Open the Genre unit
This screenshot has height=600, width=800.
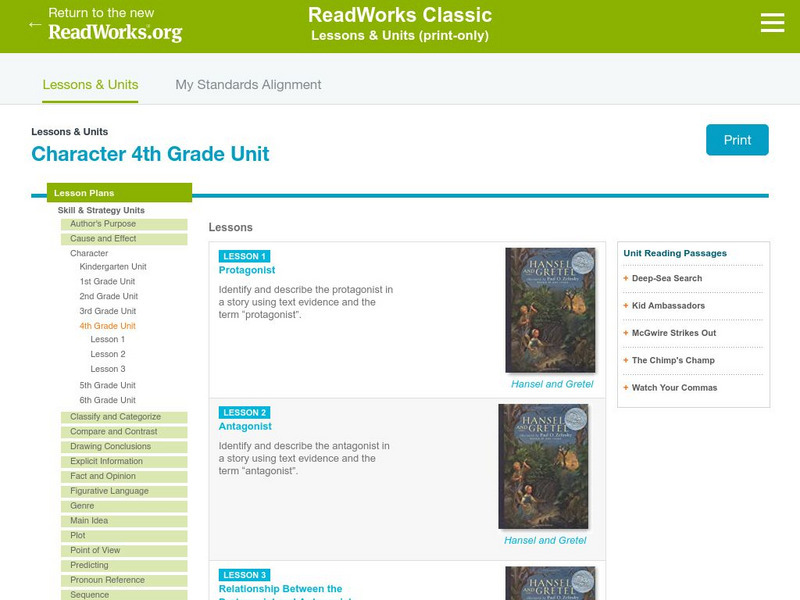pyautogui.click(x=124, y=506)
